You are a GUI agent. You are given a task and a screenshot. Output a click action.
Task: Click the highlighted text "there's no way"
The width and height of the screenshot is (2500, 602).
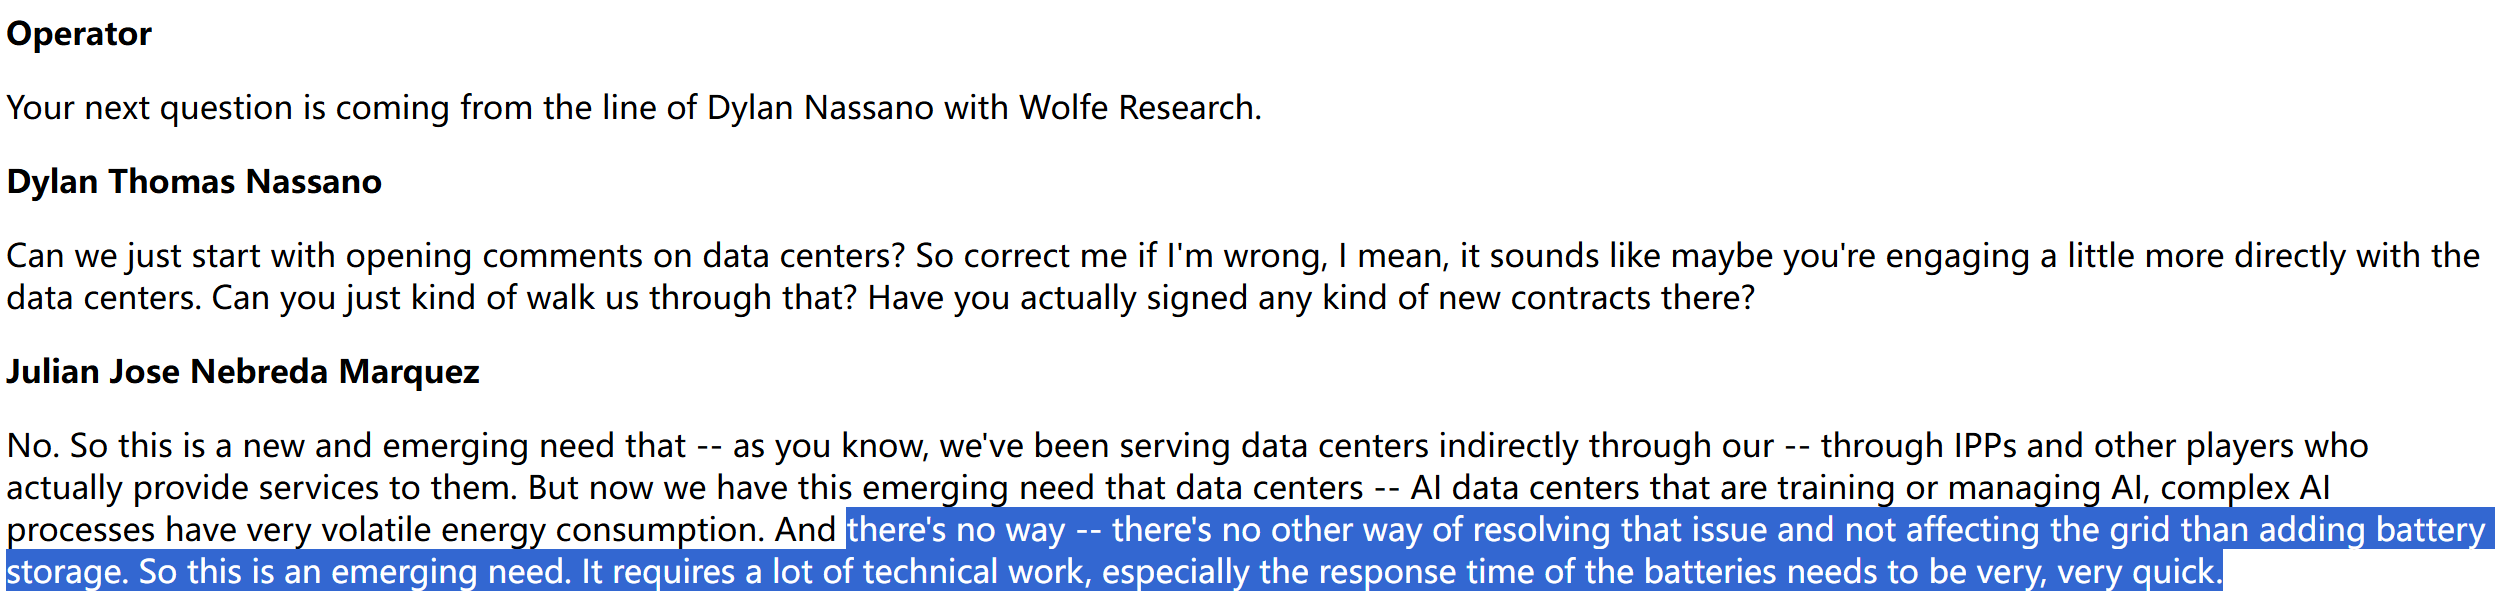[955, 530]
